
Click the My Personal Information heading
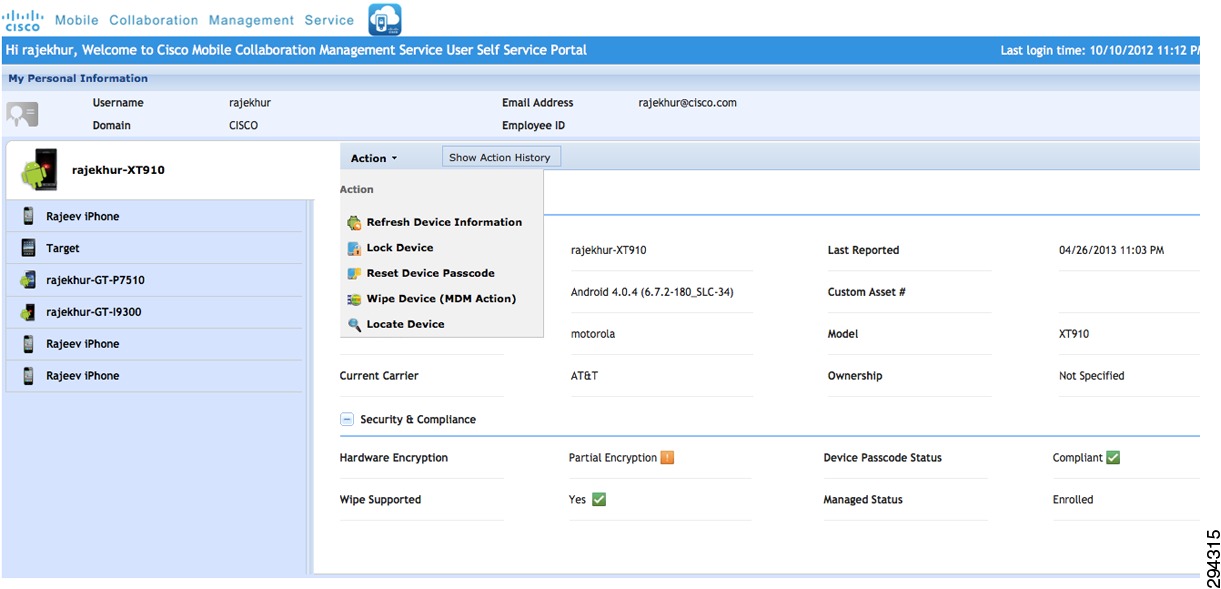click(78, 78)
